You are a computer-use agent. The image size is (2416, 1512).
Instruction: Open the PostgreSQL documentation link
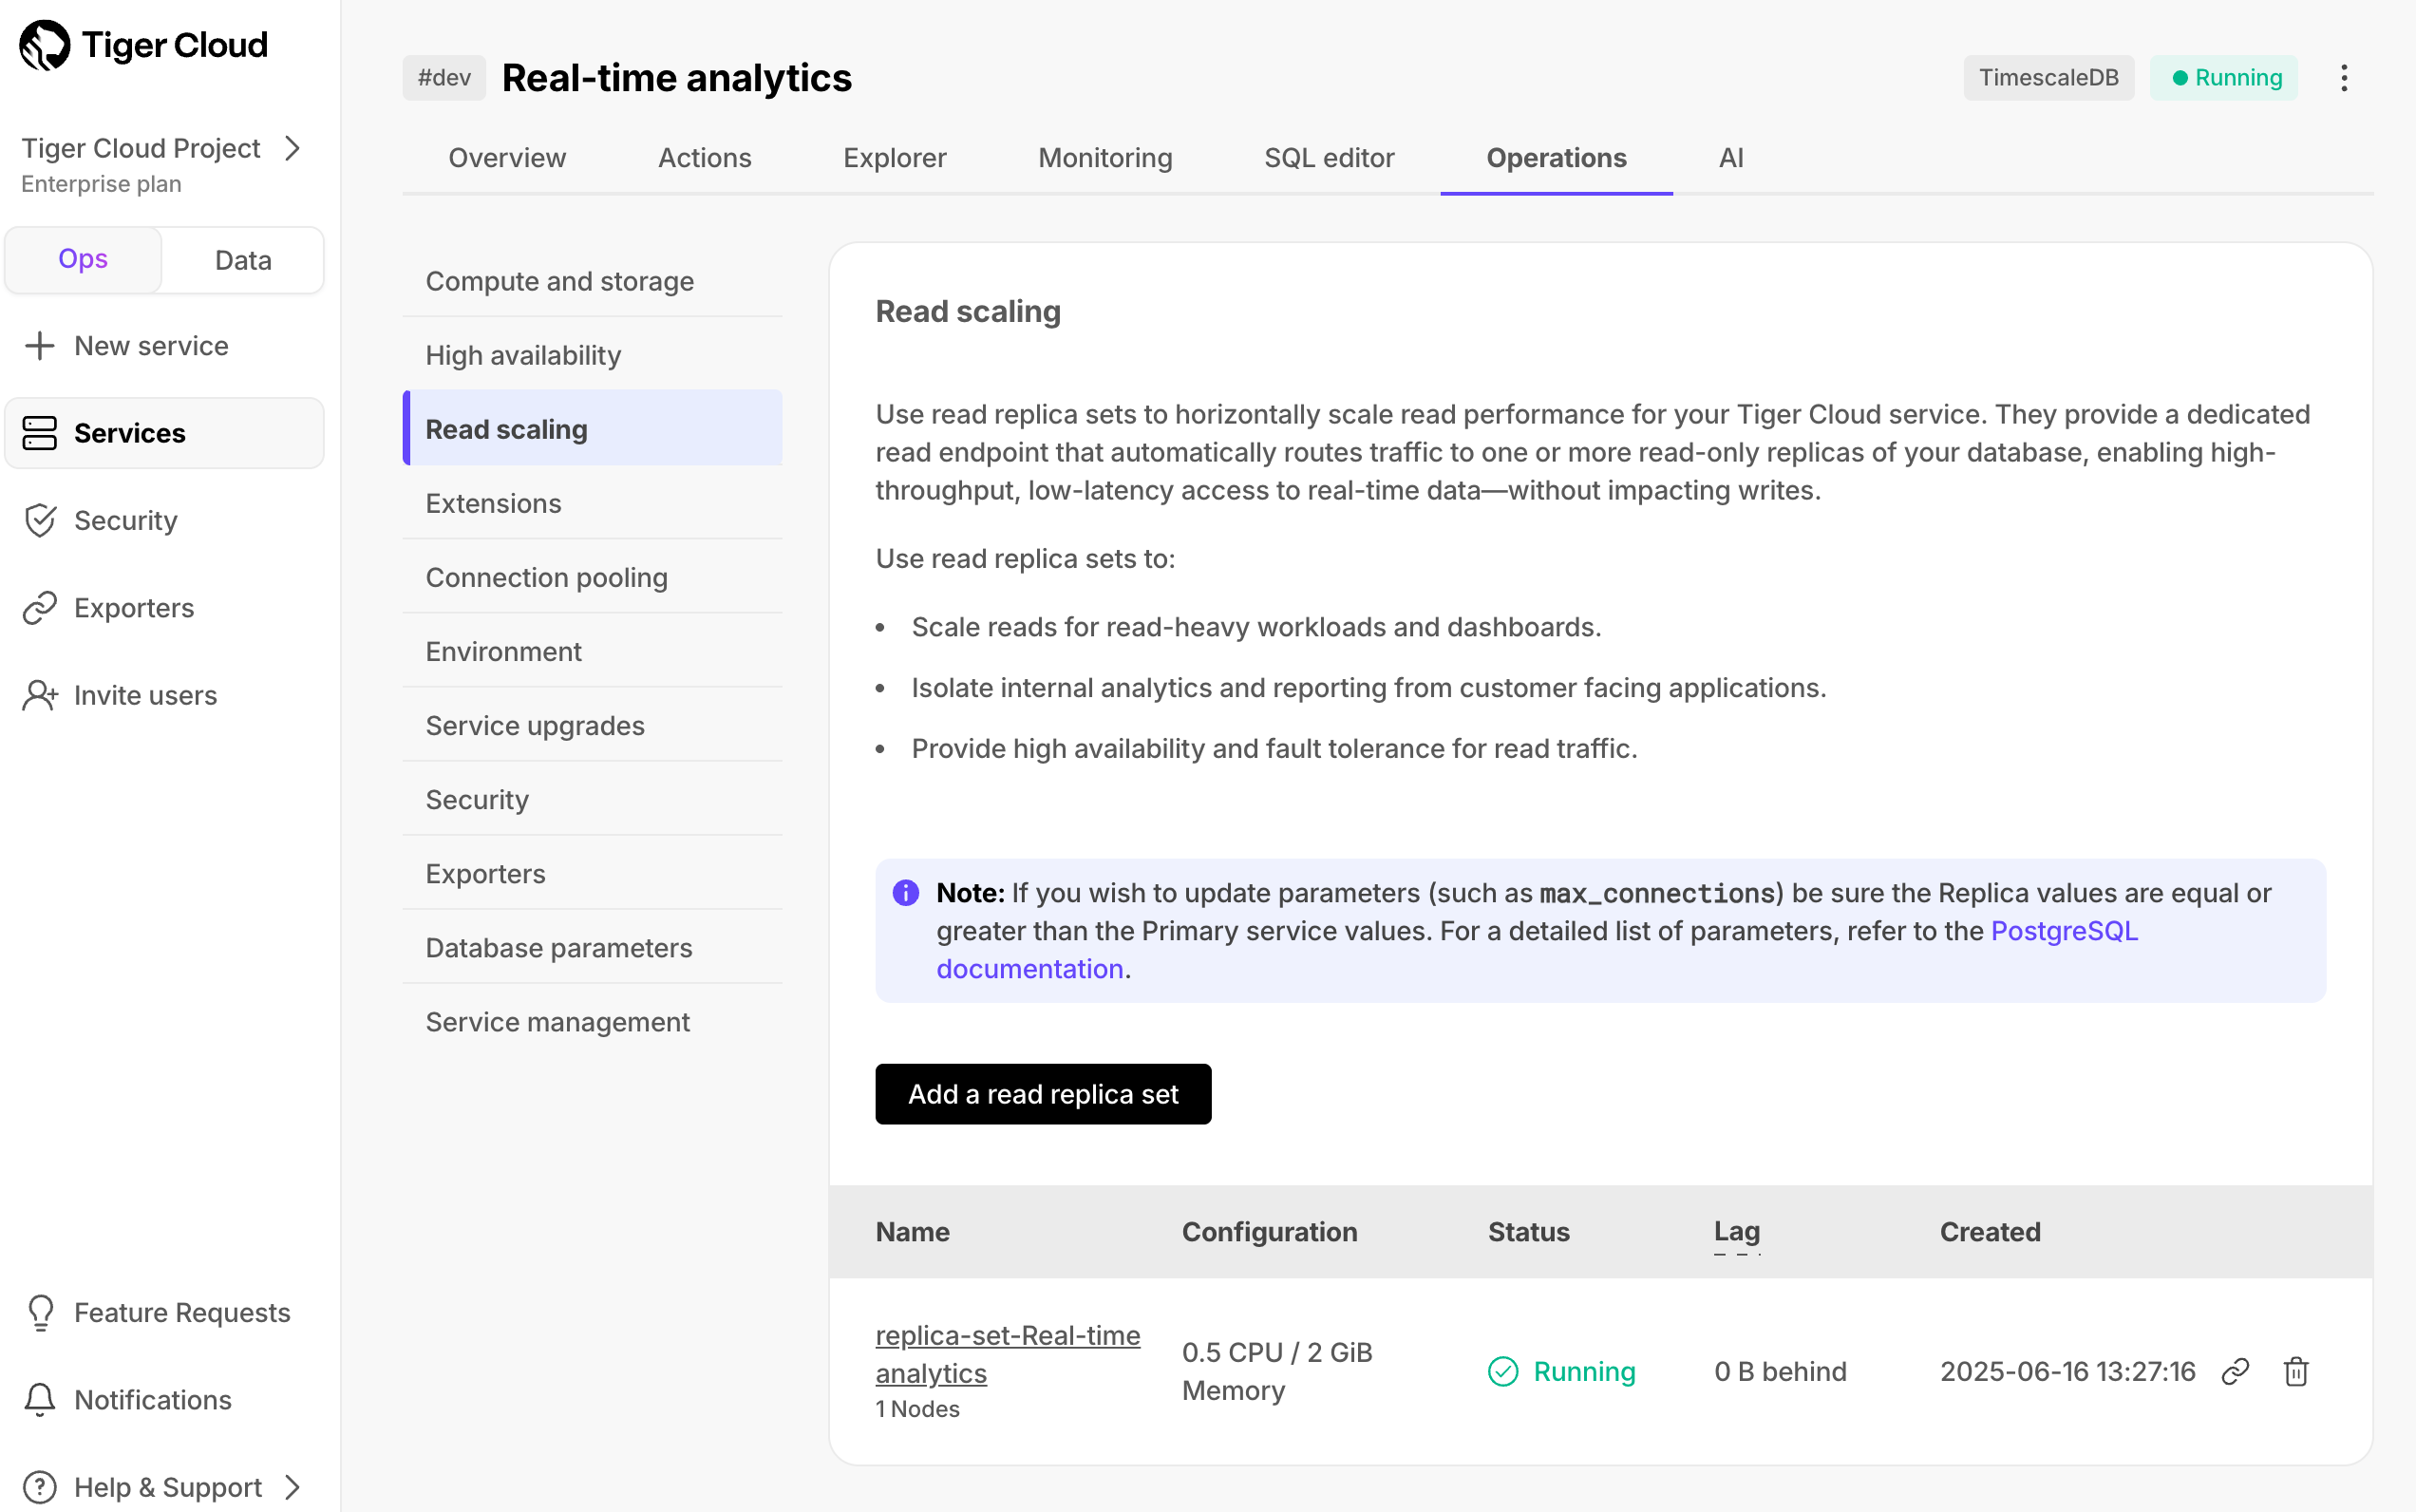pos(2064,931)
